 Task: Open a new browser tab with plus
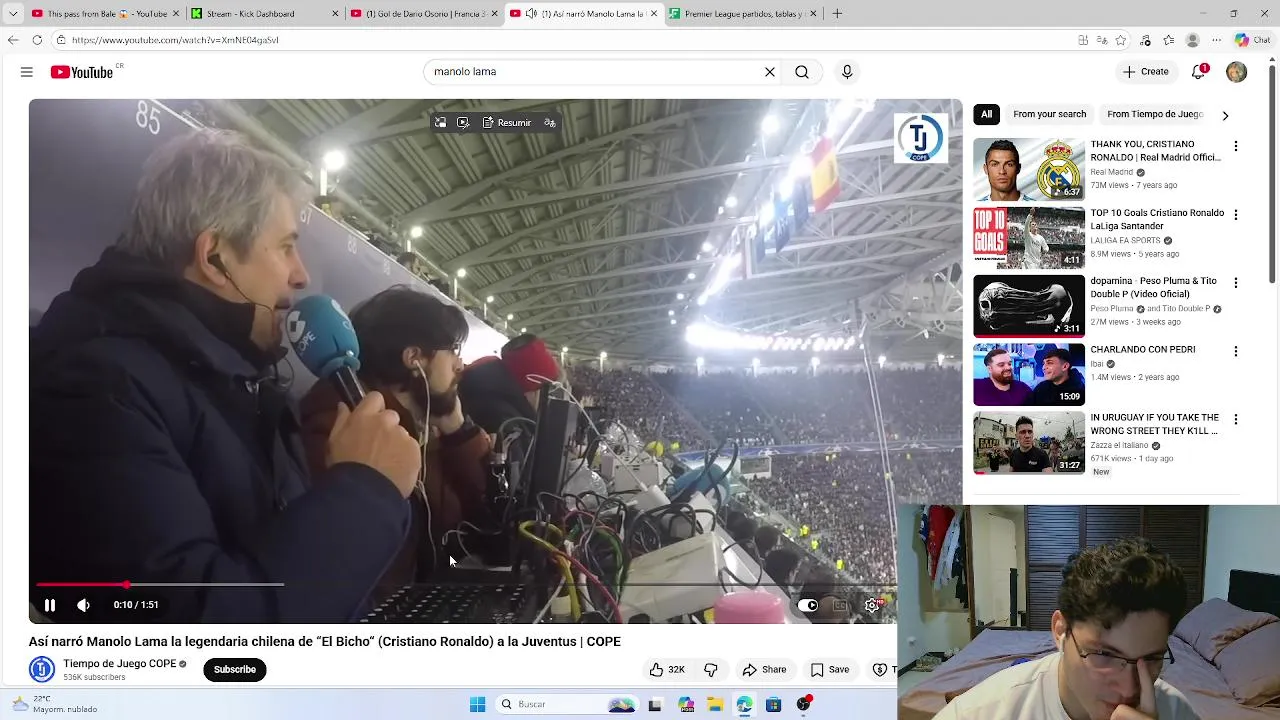coord(837,14)
